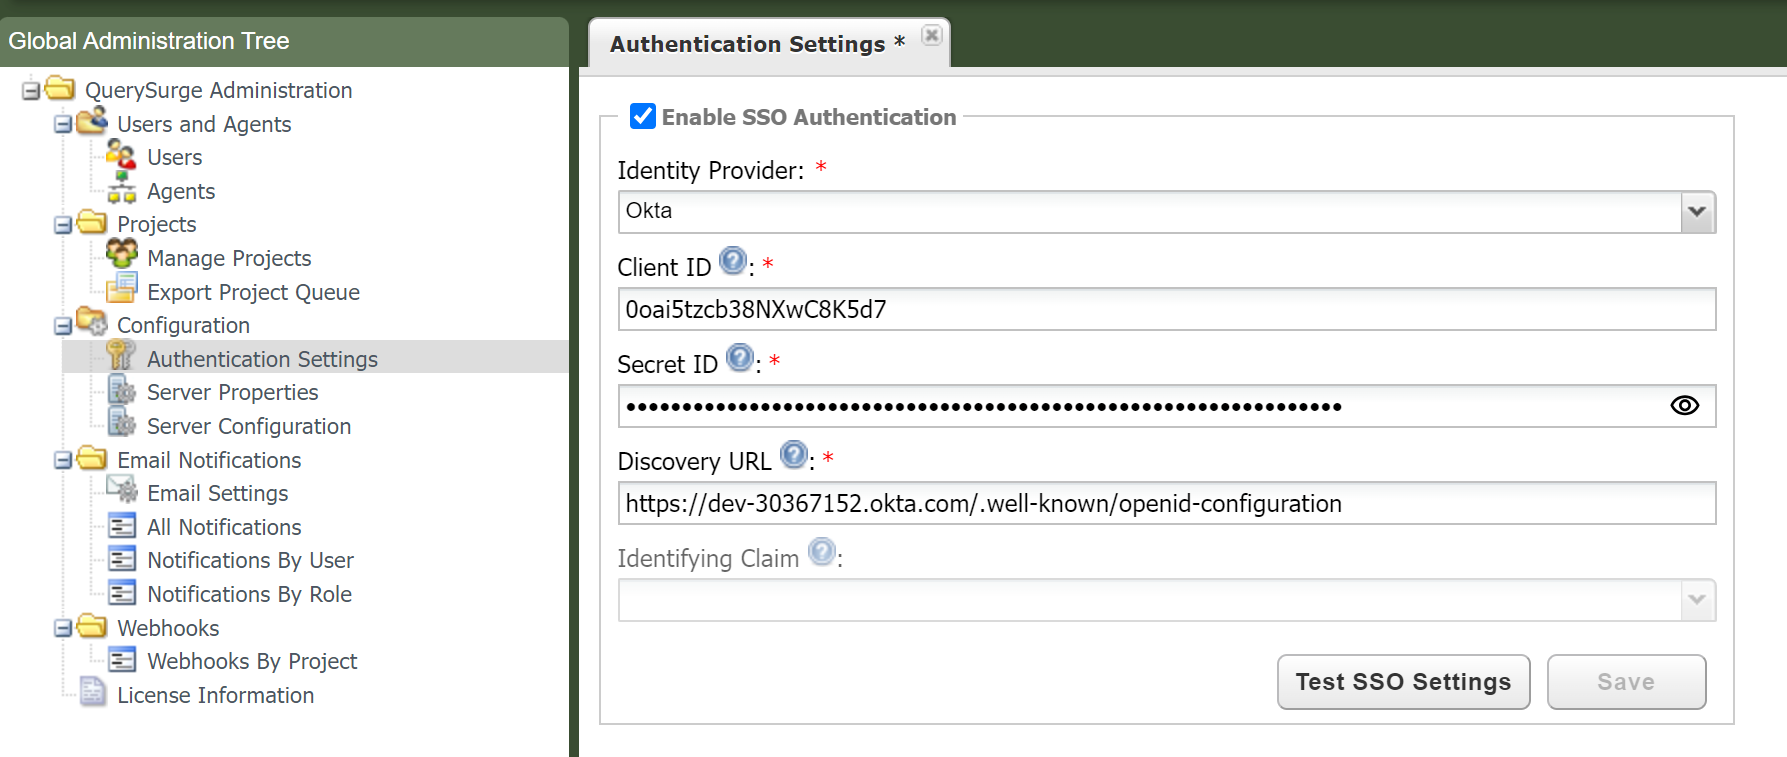
Task: Click the Notifications By Role icon
Action: 122,592
